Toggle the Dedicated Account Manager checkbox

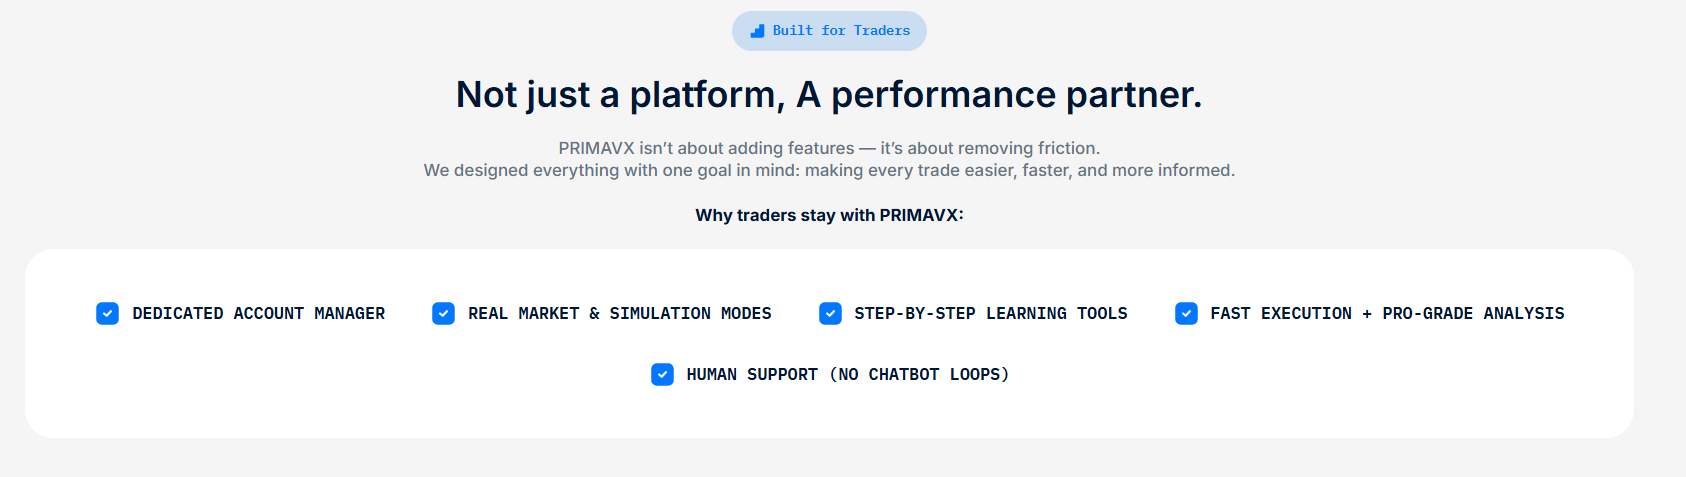point(108,314)
